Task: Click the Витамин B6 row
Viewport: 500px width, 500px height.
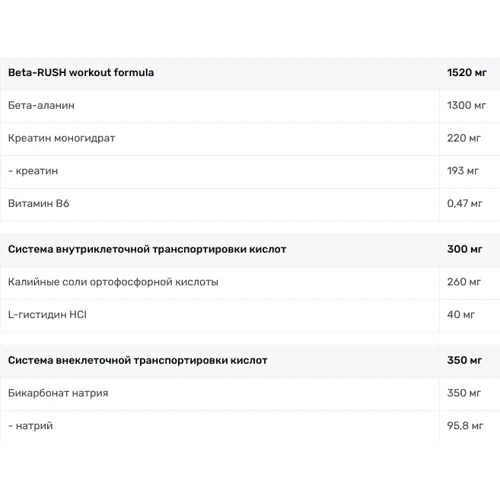Action: [x=250, y=204]
